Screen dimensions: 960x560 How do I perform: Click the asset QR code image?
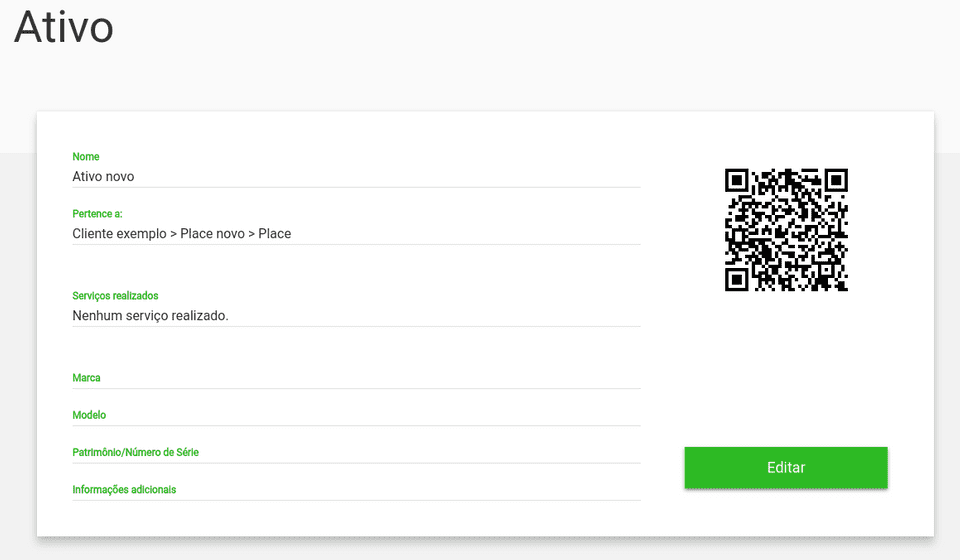786,229
